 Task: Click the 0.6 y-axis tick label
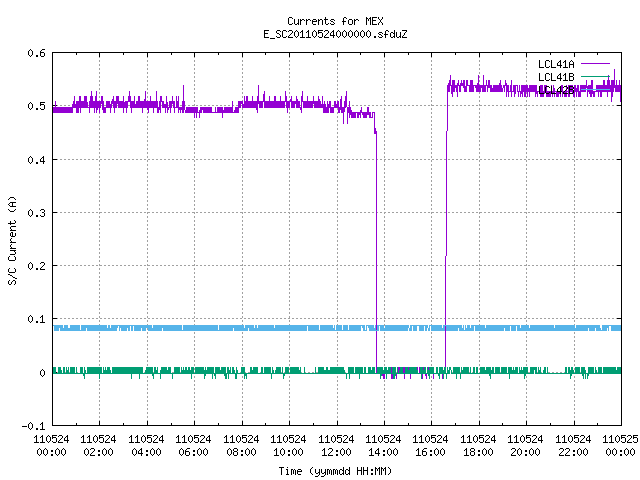(36, 53)
